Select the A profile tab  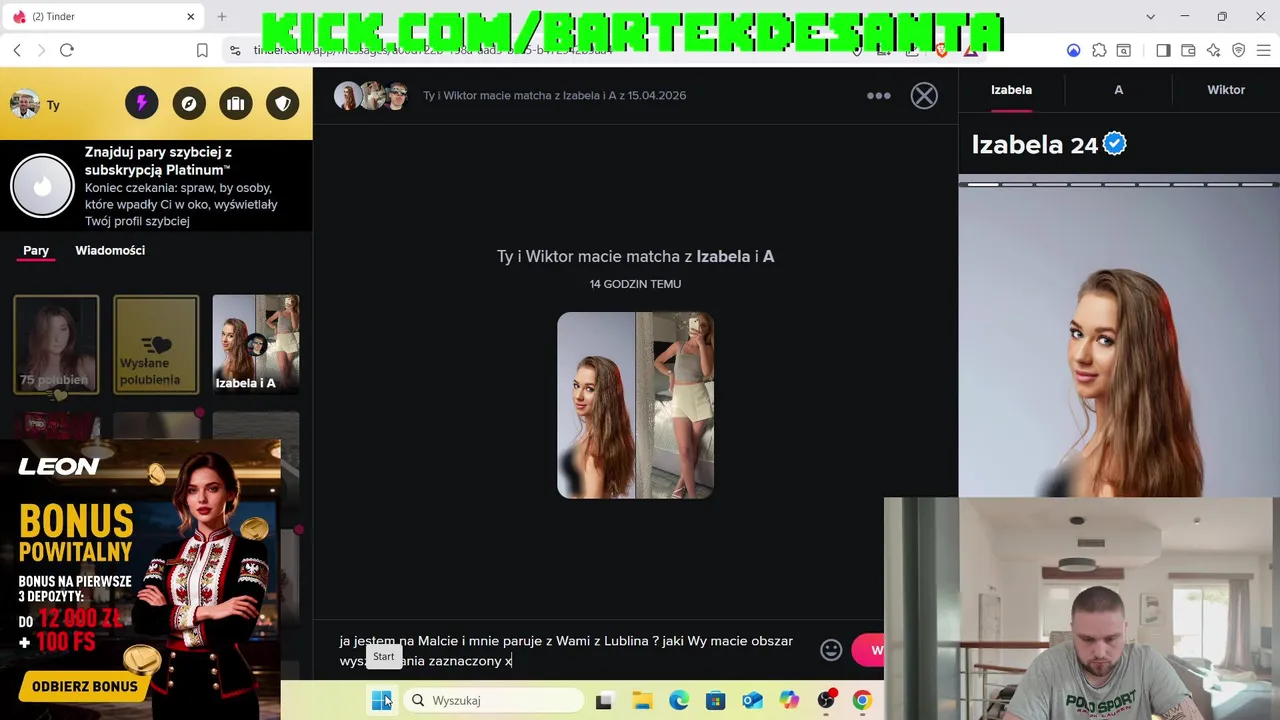click(x=1119, y=90)
